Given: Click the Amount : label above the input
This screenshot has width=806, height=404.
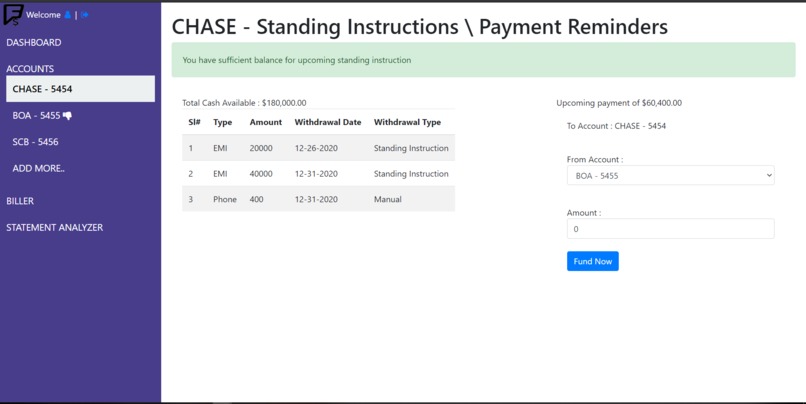Looking at the screenshot, I should pos(584,213).
